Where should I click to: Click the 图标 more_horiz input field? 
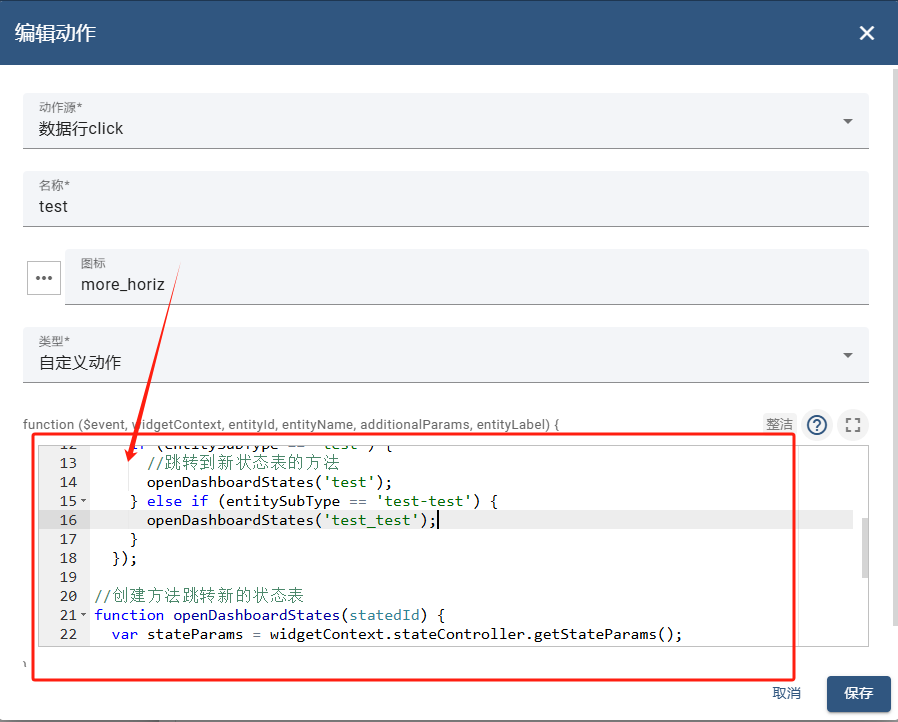(467, 277)
